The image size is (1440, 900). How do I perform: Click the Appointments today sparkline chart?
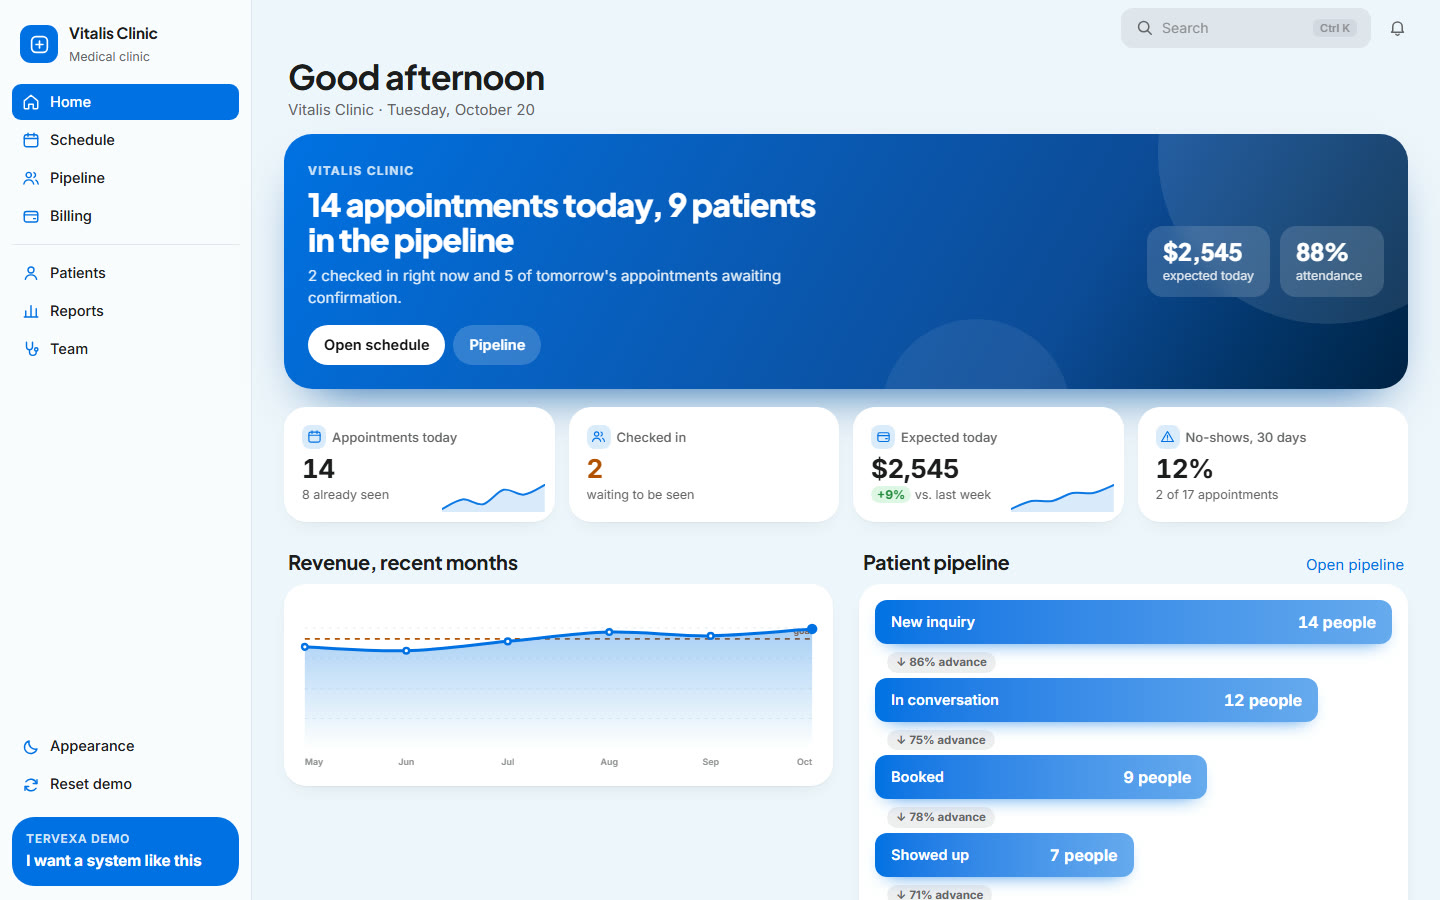tap(493, 497)
